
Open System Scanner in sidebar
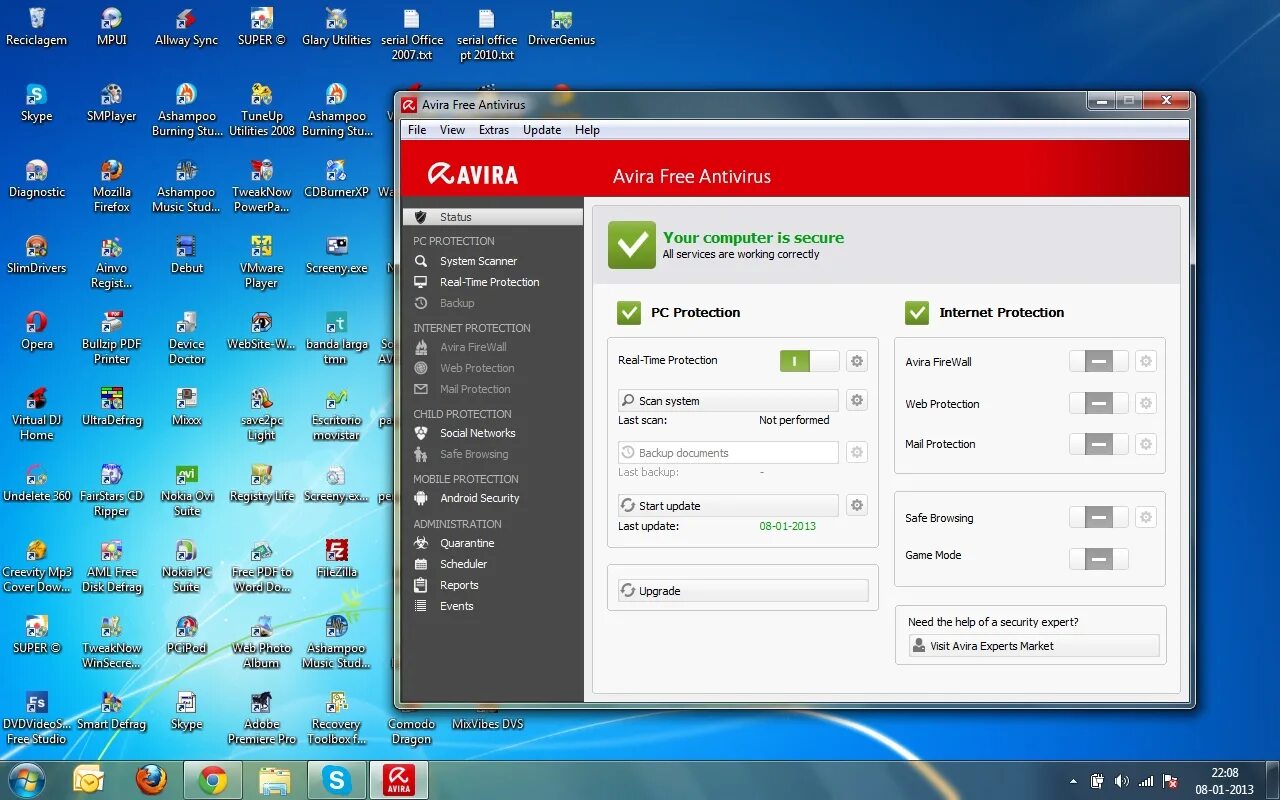click(479, 261)
